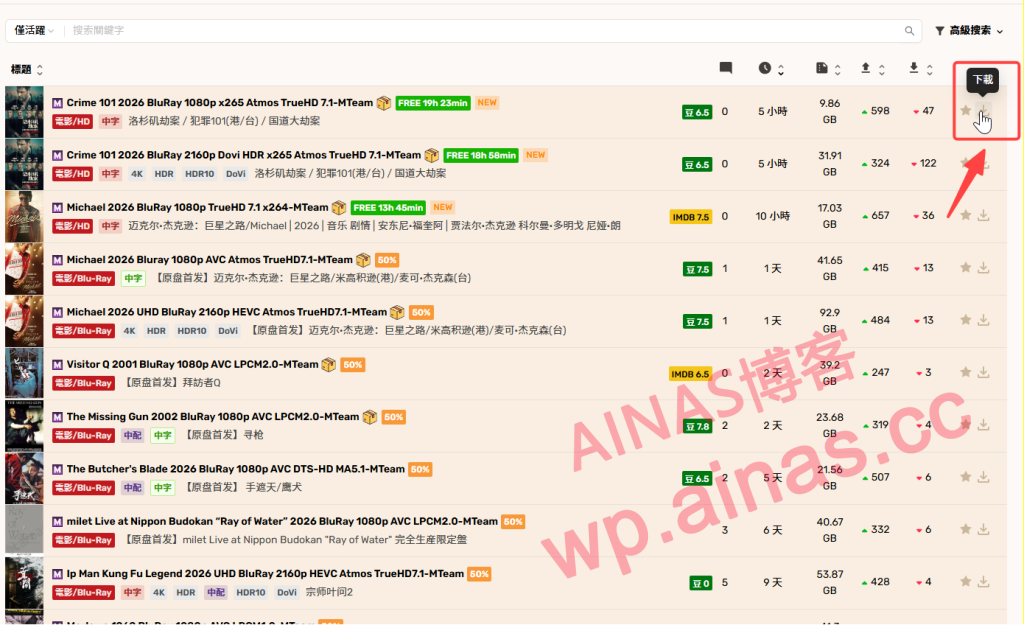This screenshot has height=625, width=1024.
Task: Download Michael 2026 BluRay 1080p TrueHD x264 torrent
Action: 984,216
